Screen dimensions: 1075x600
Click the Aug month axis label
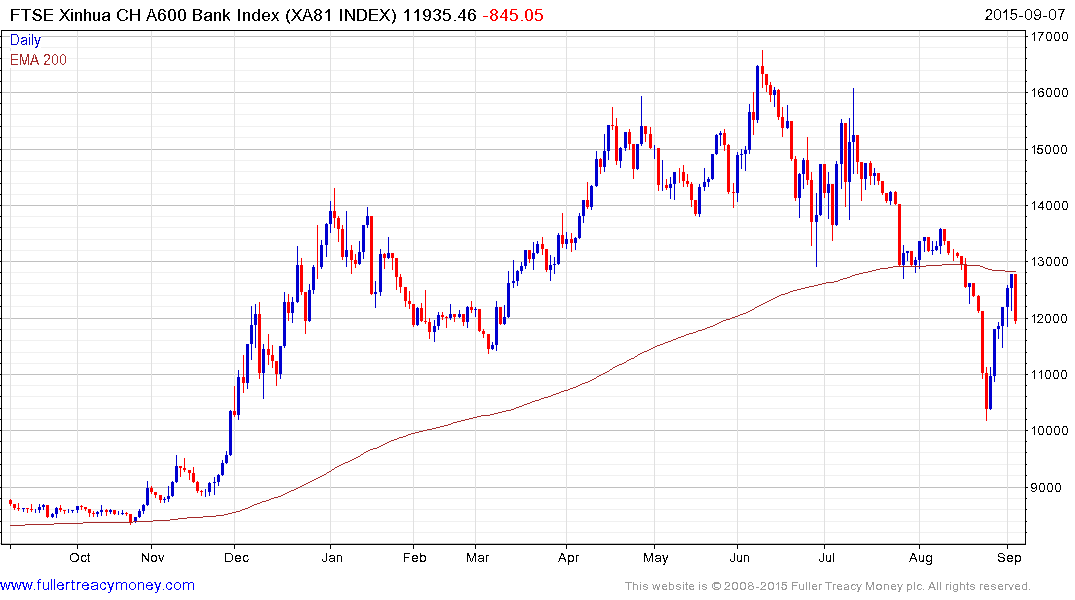tap(921, 557)
